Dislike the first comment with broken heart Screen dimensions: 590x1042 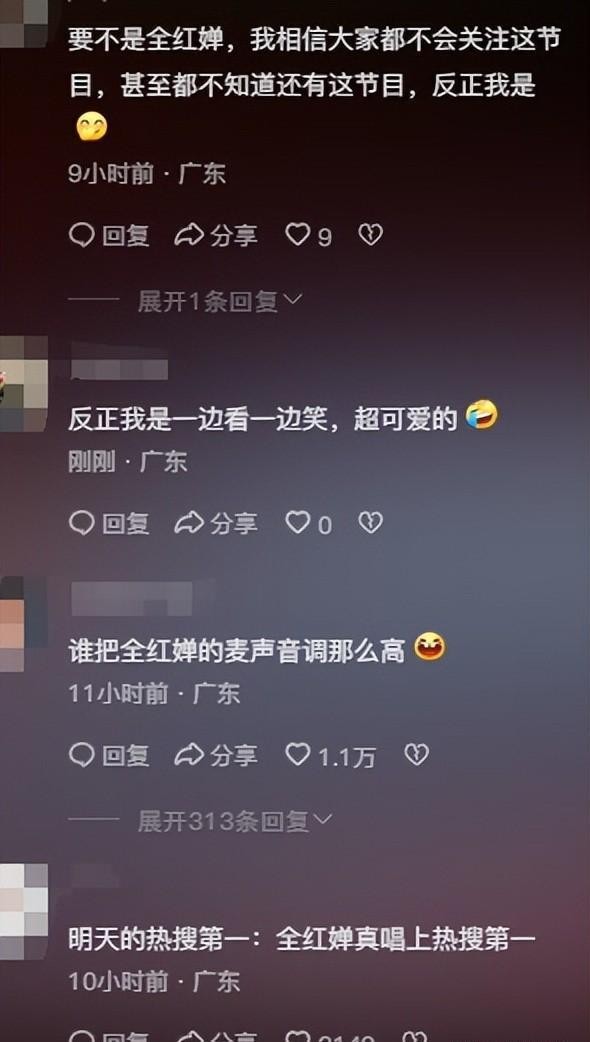(371, 235)
